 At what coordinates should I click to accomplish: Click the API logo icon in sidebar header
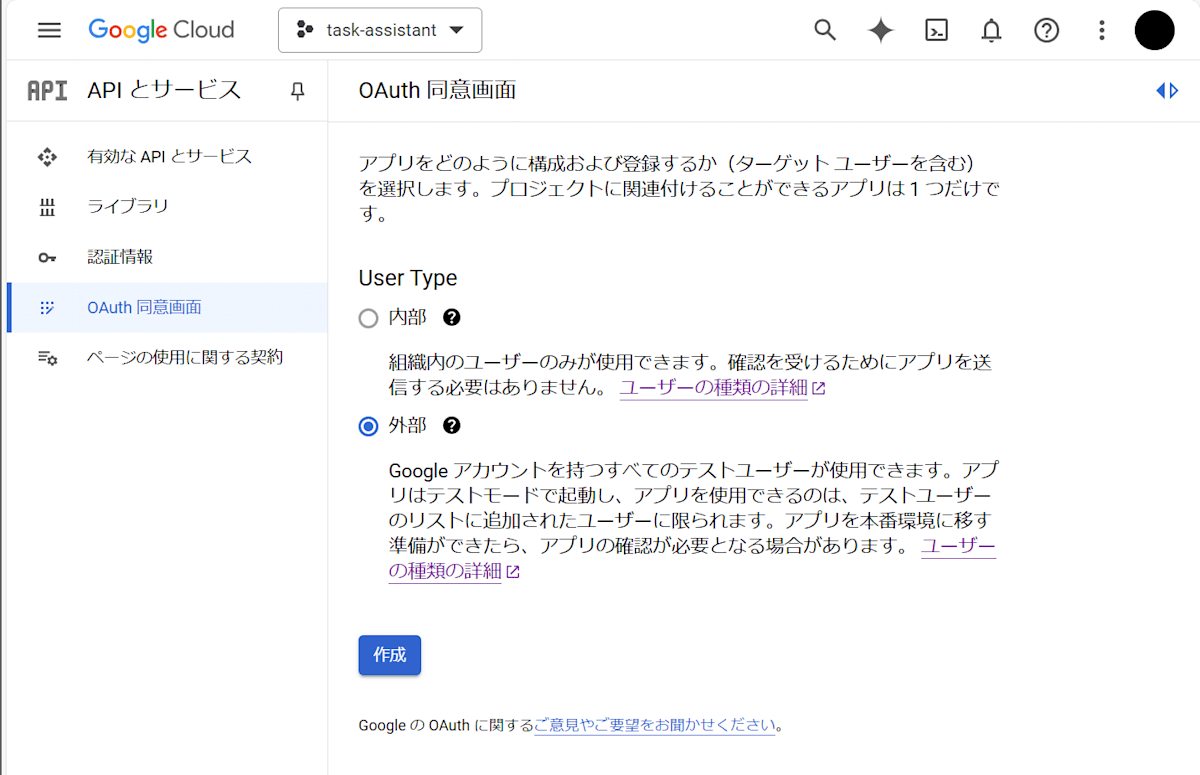pyautogui.click(x=47, y=91)
